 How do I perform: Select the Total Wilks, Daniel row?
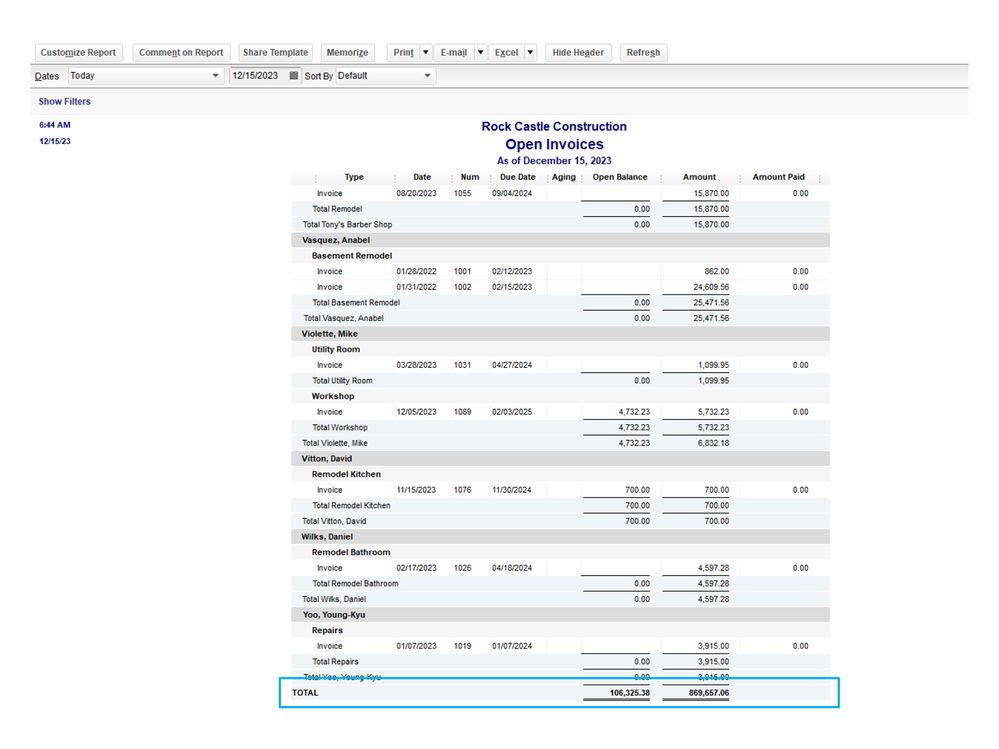click(x=561, y=599)
